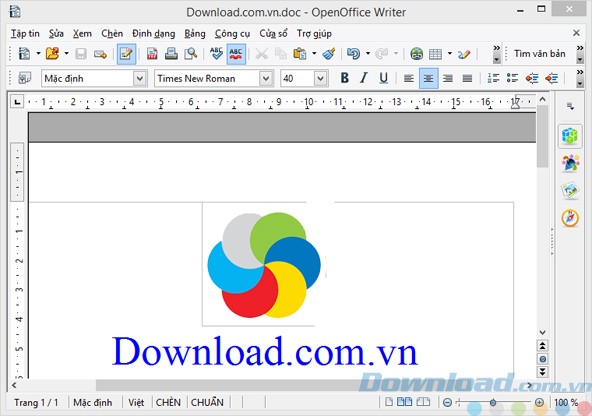Click Decrease Indent icon
The image size is (592, 416).
tap(532, 78)
